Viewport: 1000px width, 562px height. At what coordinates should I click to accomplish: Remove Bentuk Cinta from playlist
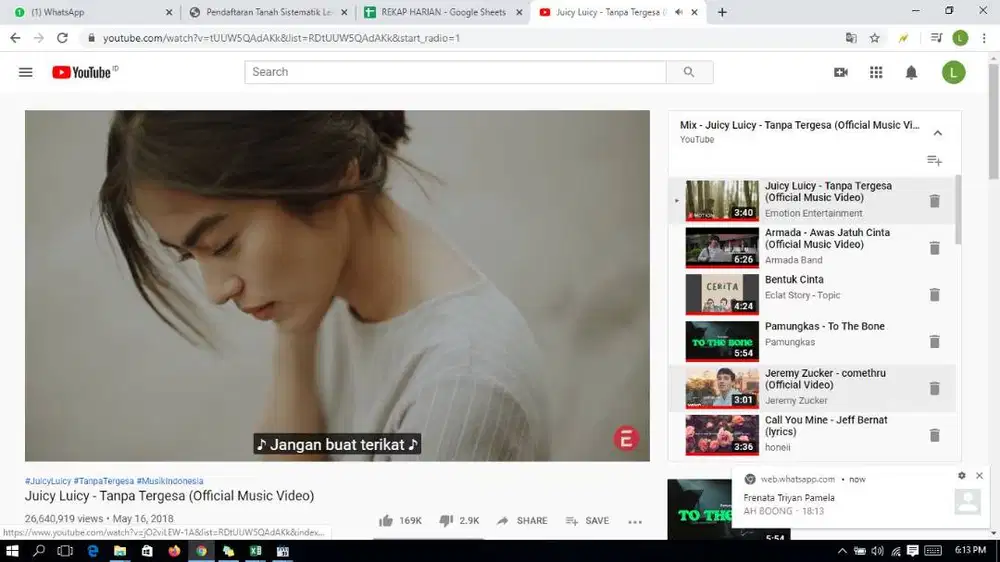pyautogui.click(x=934, y=295)
